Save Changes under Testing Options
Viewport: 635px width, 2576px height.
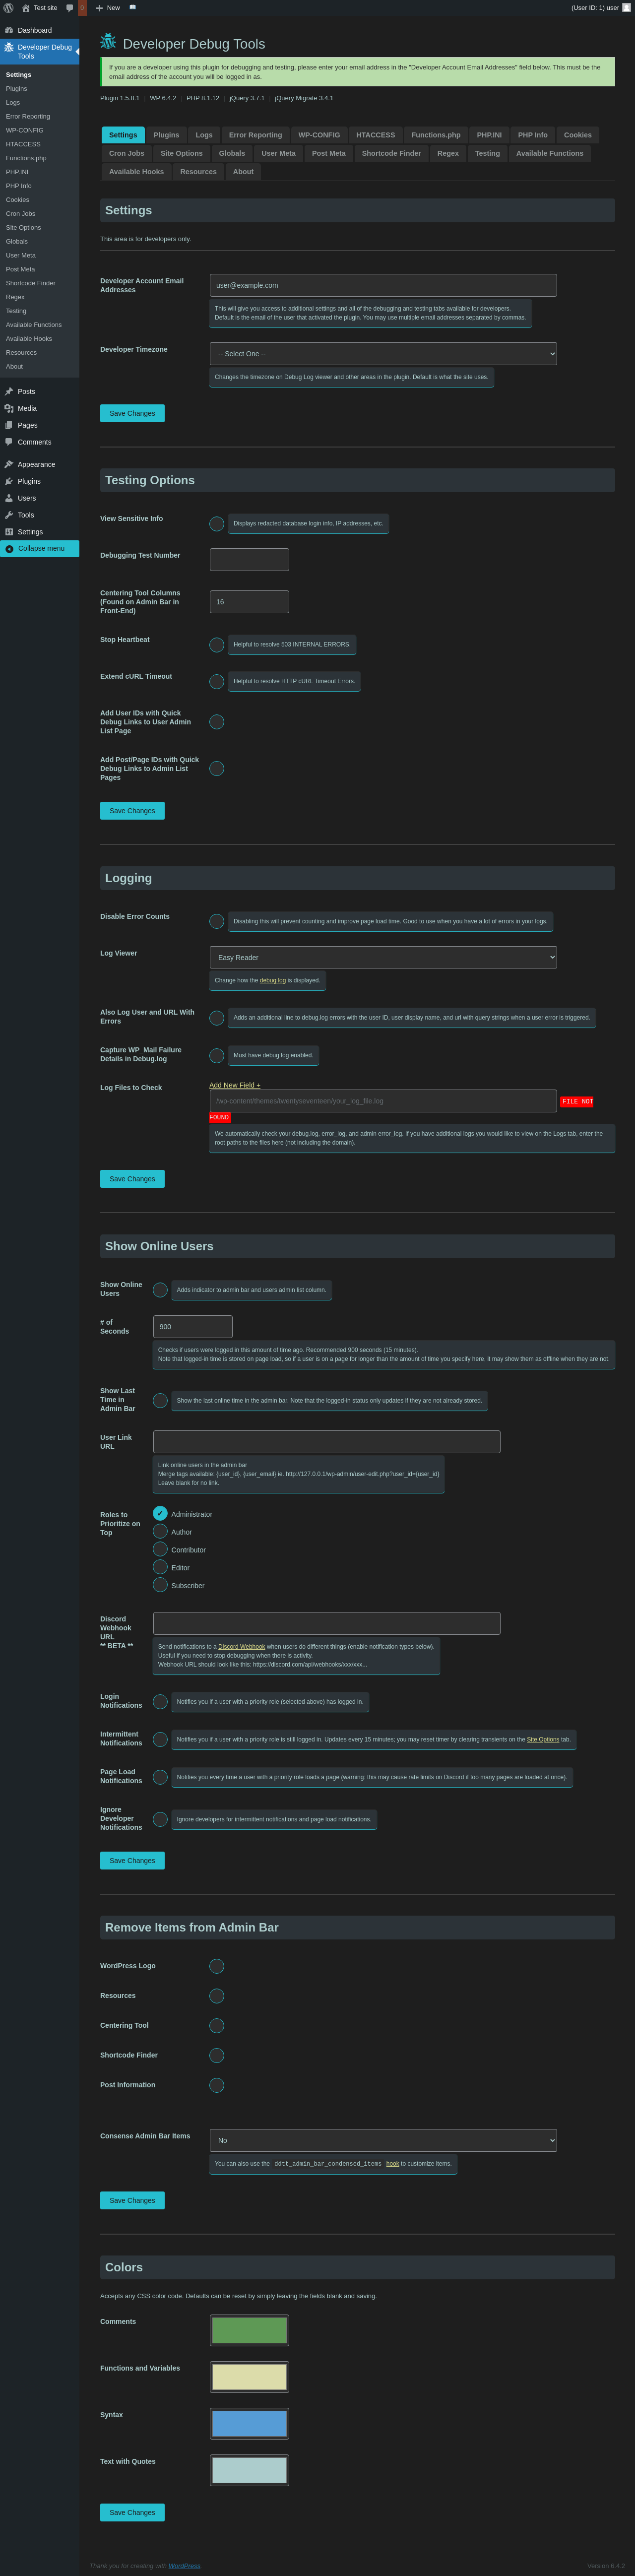coord(132,811)
